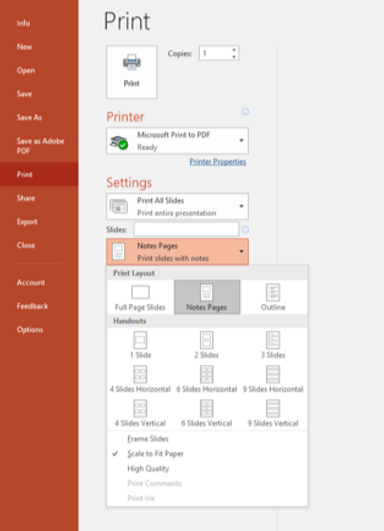Toggle the Frame Slides option
Screen dimensions: 384x531
tap(148, 439)
